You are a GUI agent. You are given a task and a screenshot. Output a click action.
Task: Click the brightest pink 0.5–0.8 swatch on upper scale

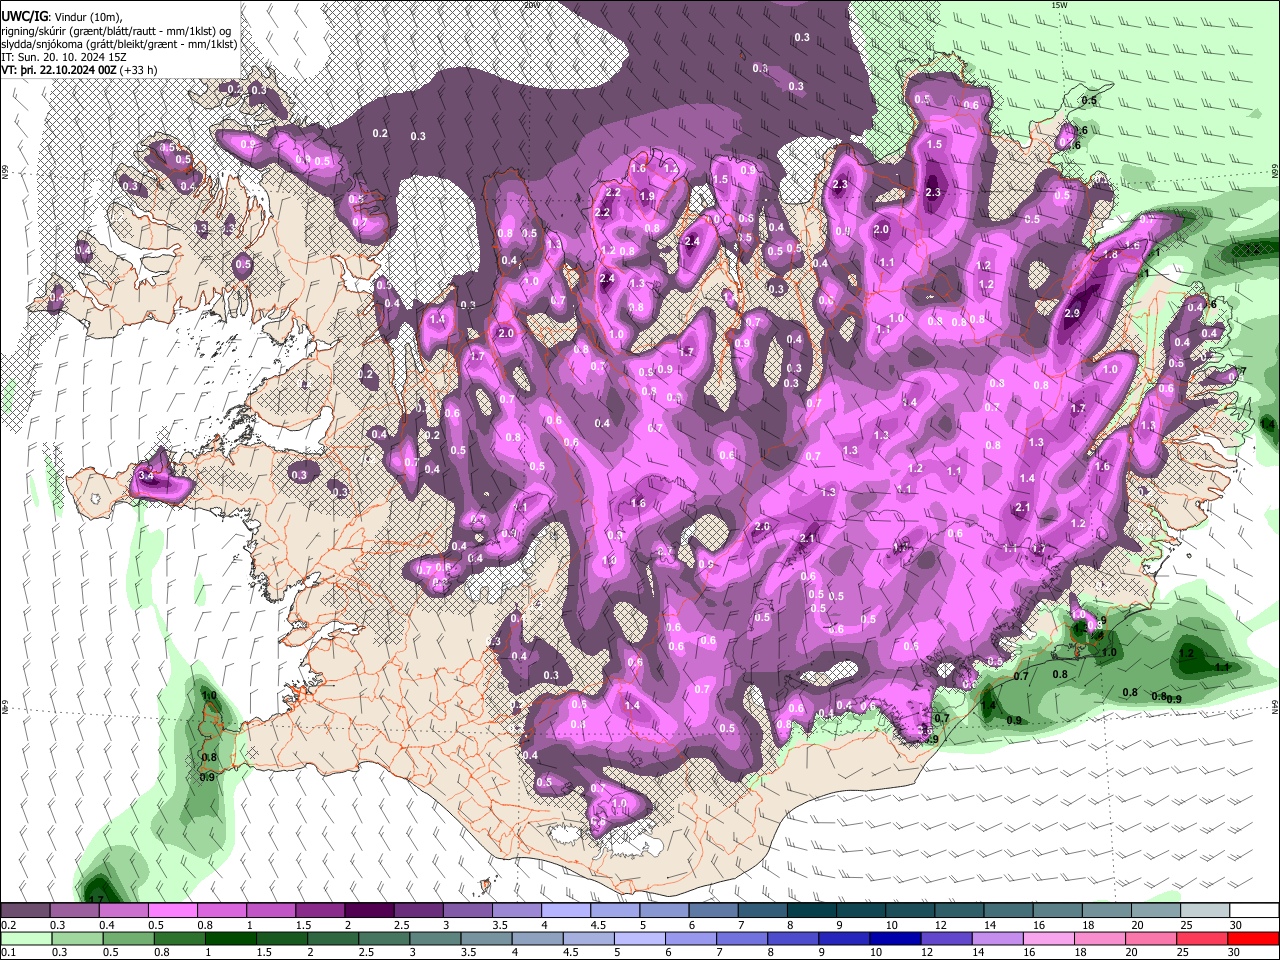tap(172, 911)
